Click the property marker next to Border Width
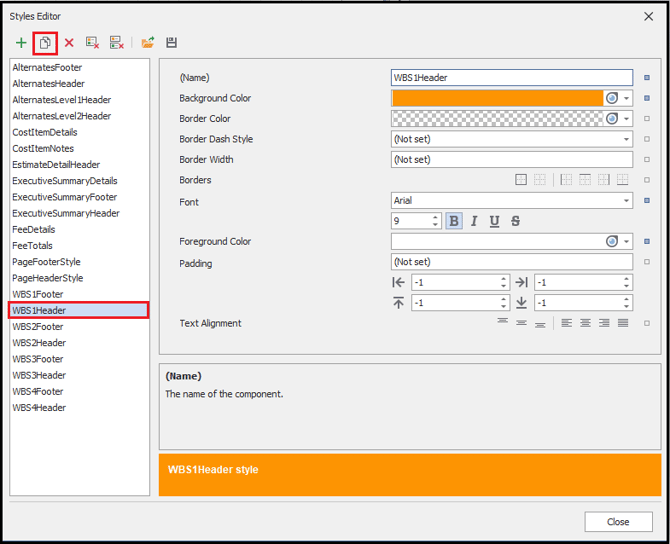 (647, 159)
